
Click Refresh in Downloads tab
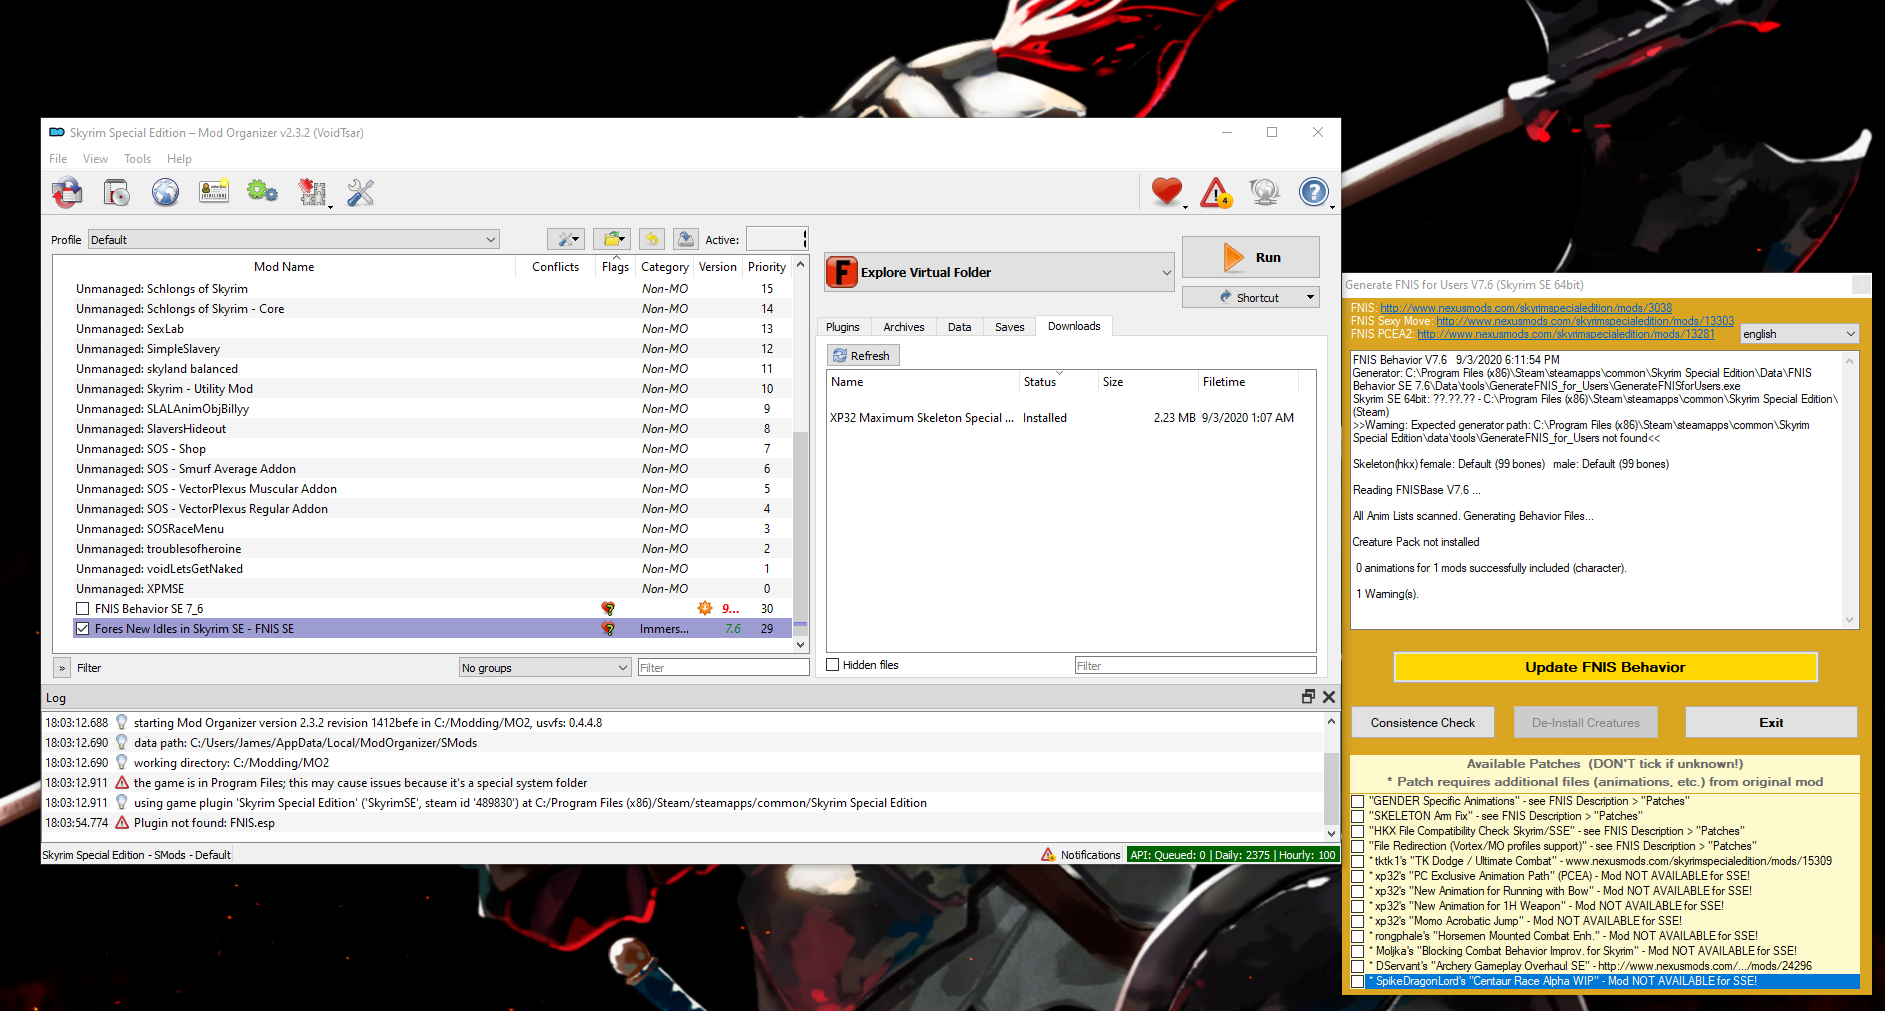[863, 355]
